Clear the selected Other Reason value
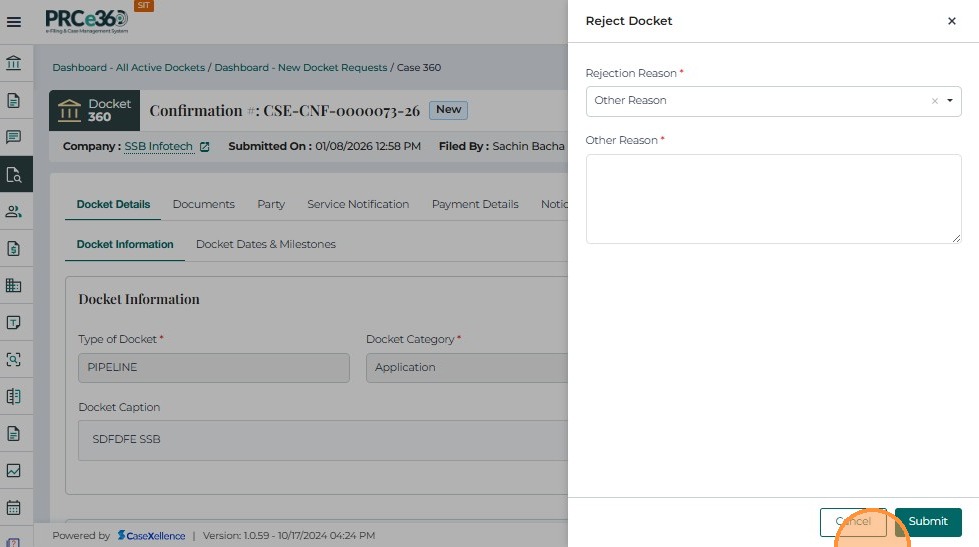 point(934,101)
